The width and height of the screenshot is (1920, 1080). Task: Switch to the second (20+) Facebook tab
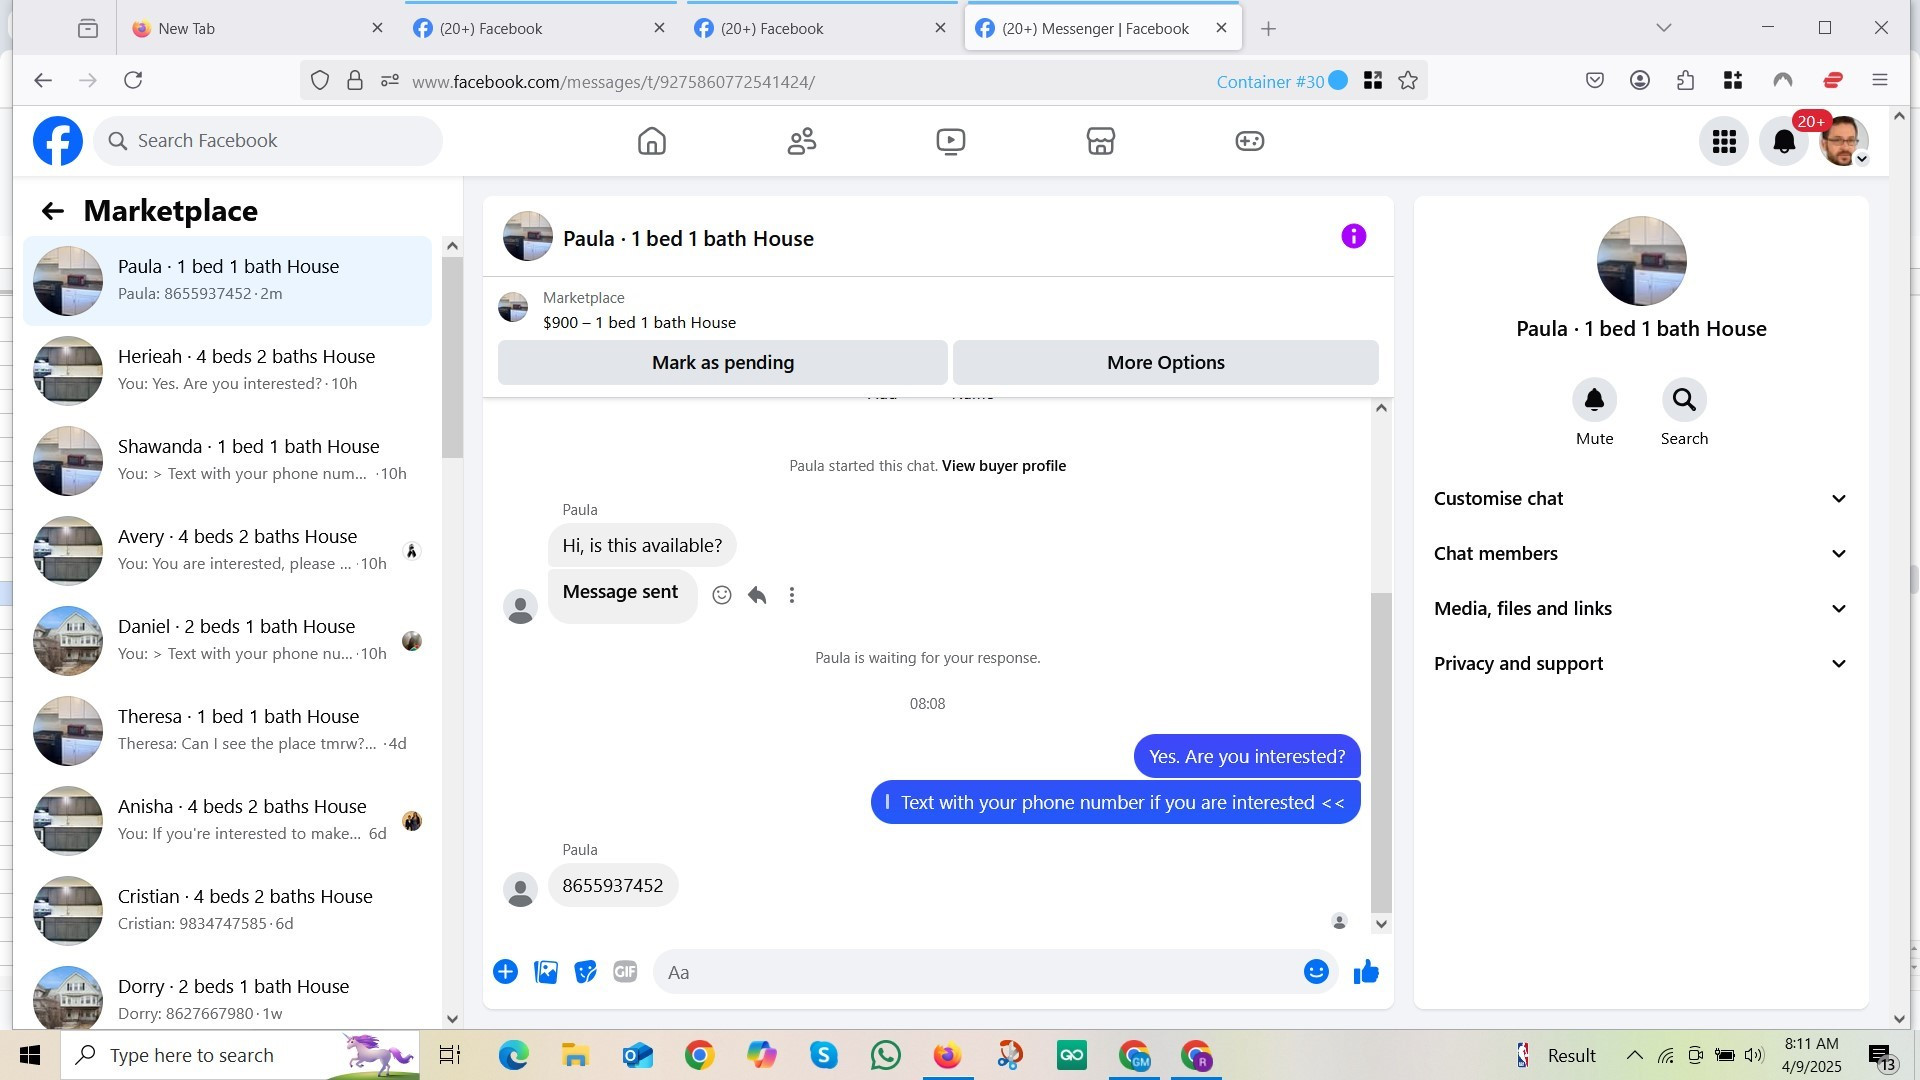click(x=820, y=28)
